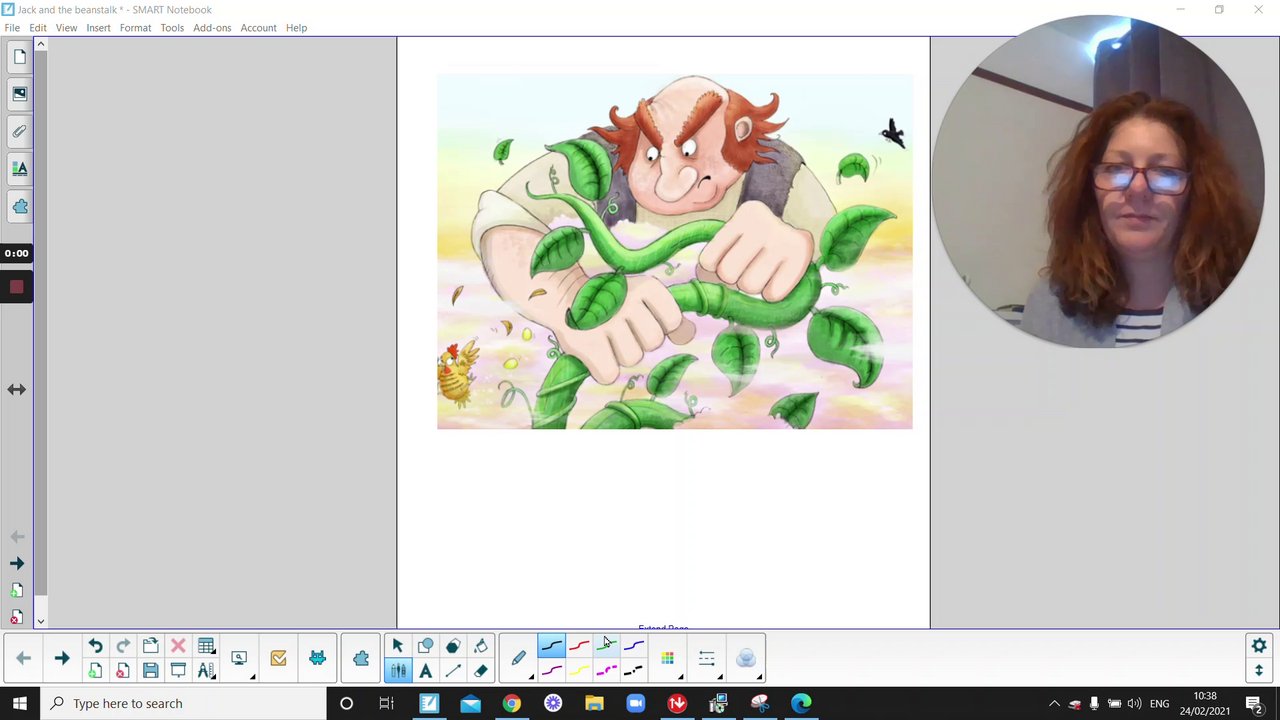Screen dimensions: 1280x720
Task: Insert a table from toolbar
Action: pos(206,646)
